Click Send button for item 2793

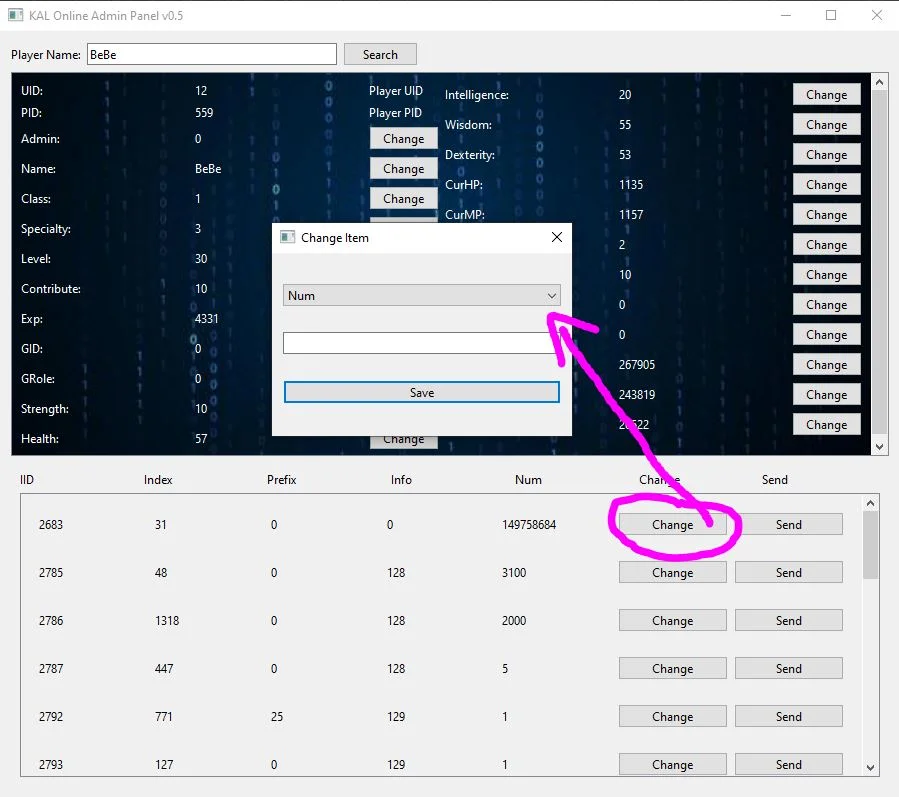788,764
